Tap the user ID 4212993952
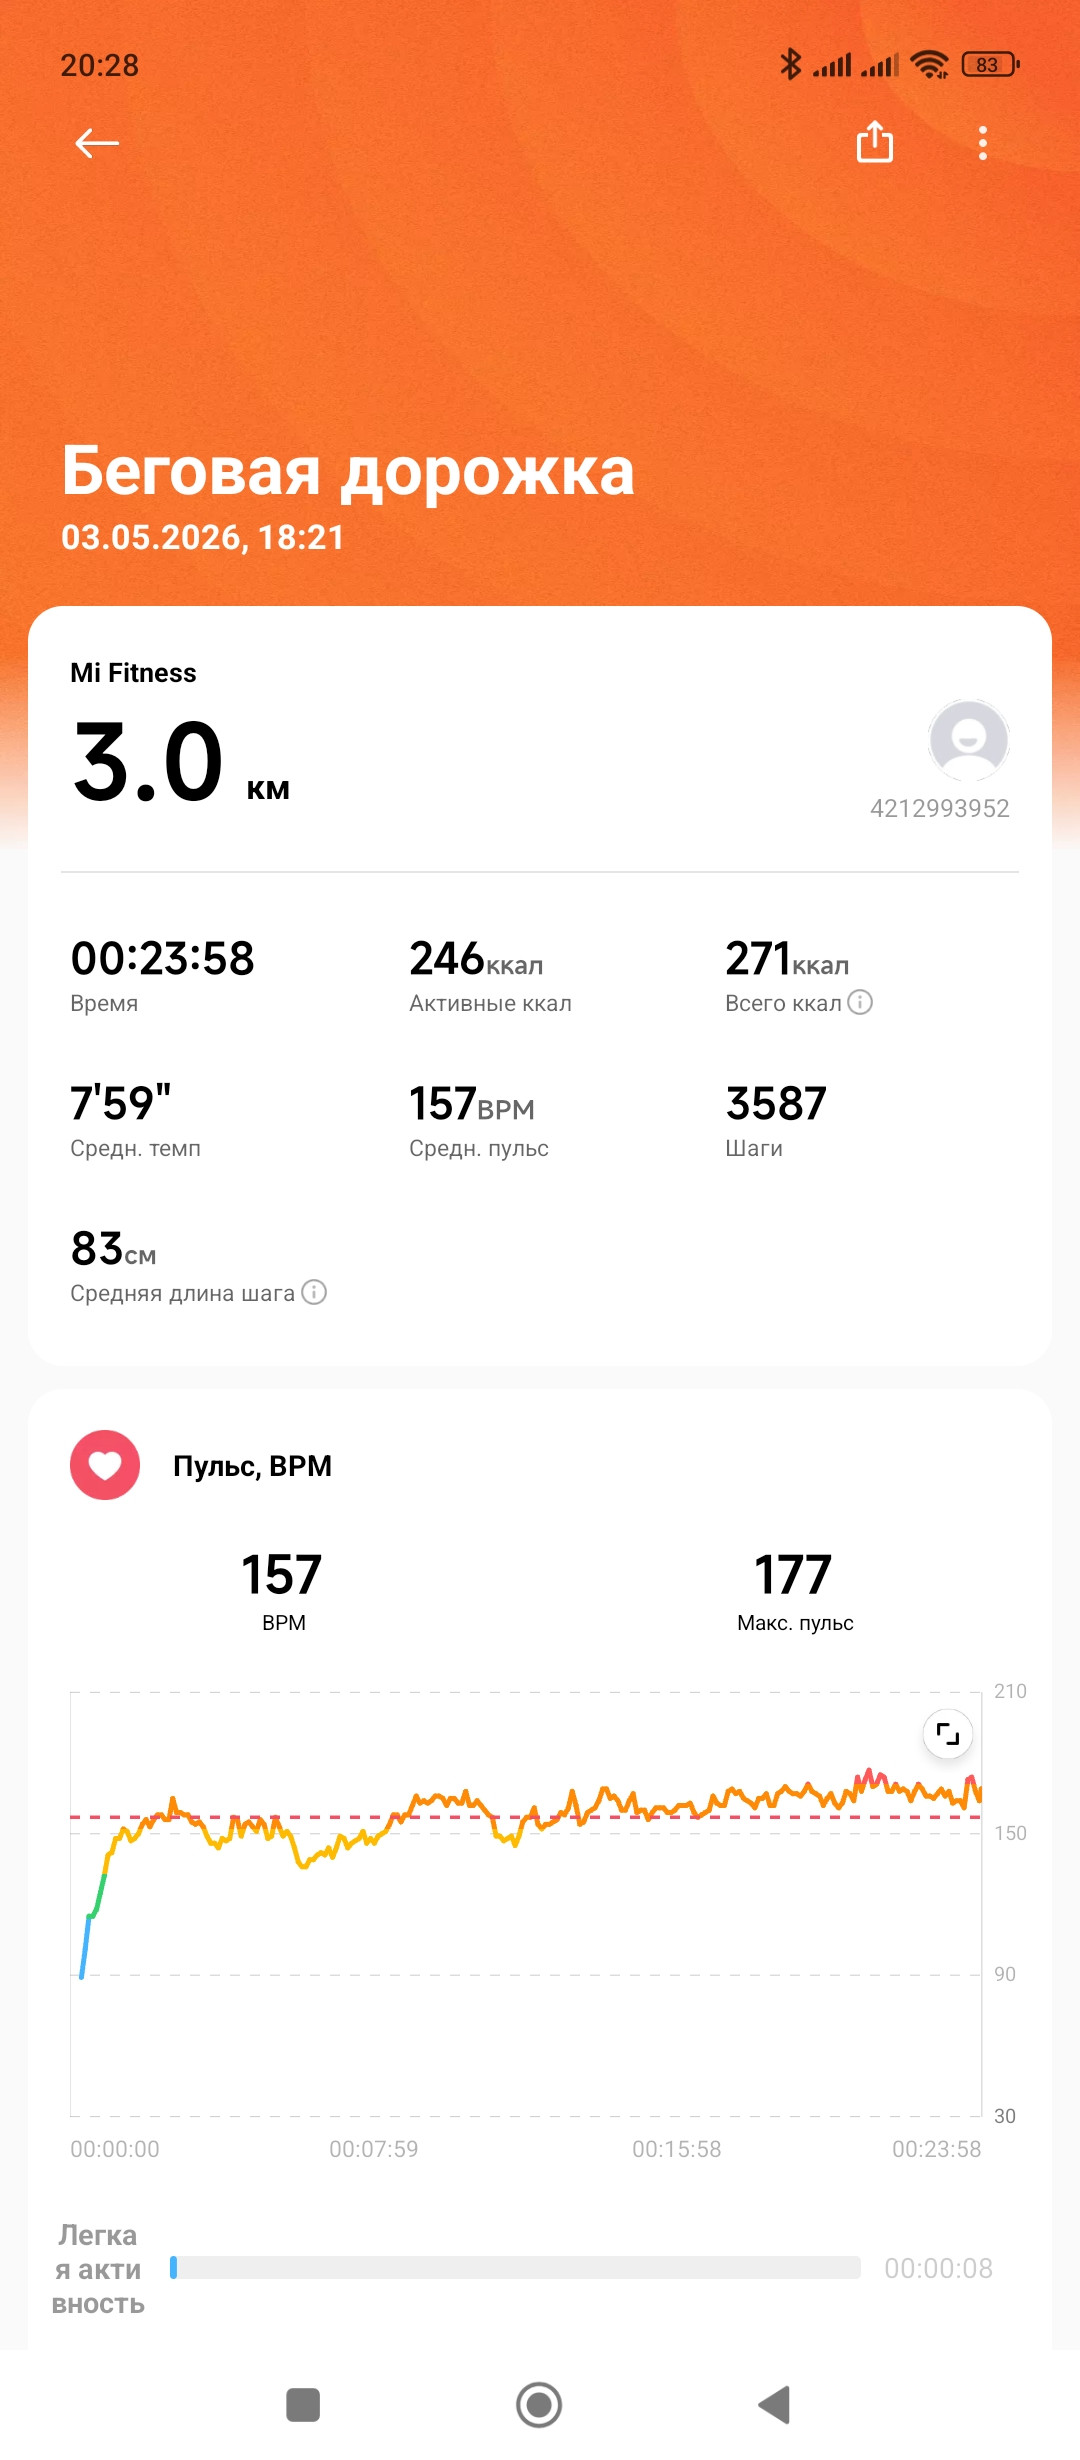This screenshot has height=2460, width=1080. pos(939,808)
